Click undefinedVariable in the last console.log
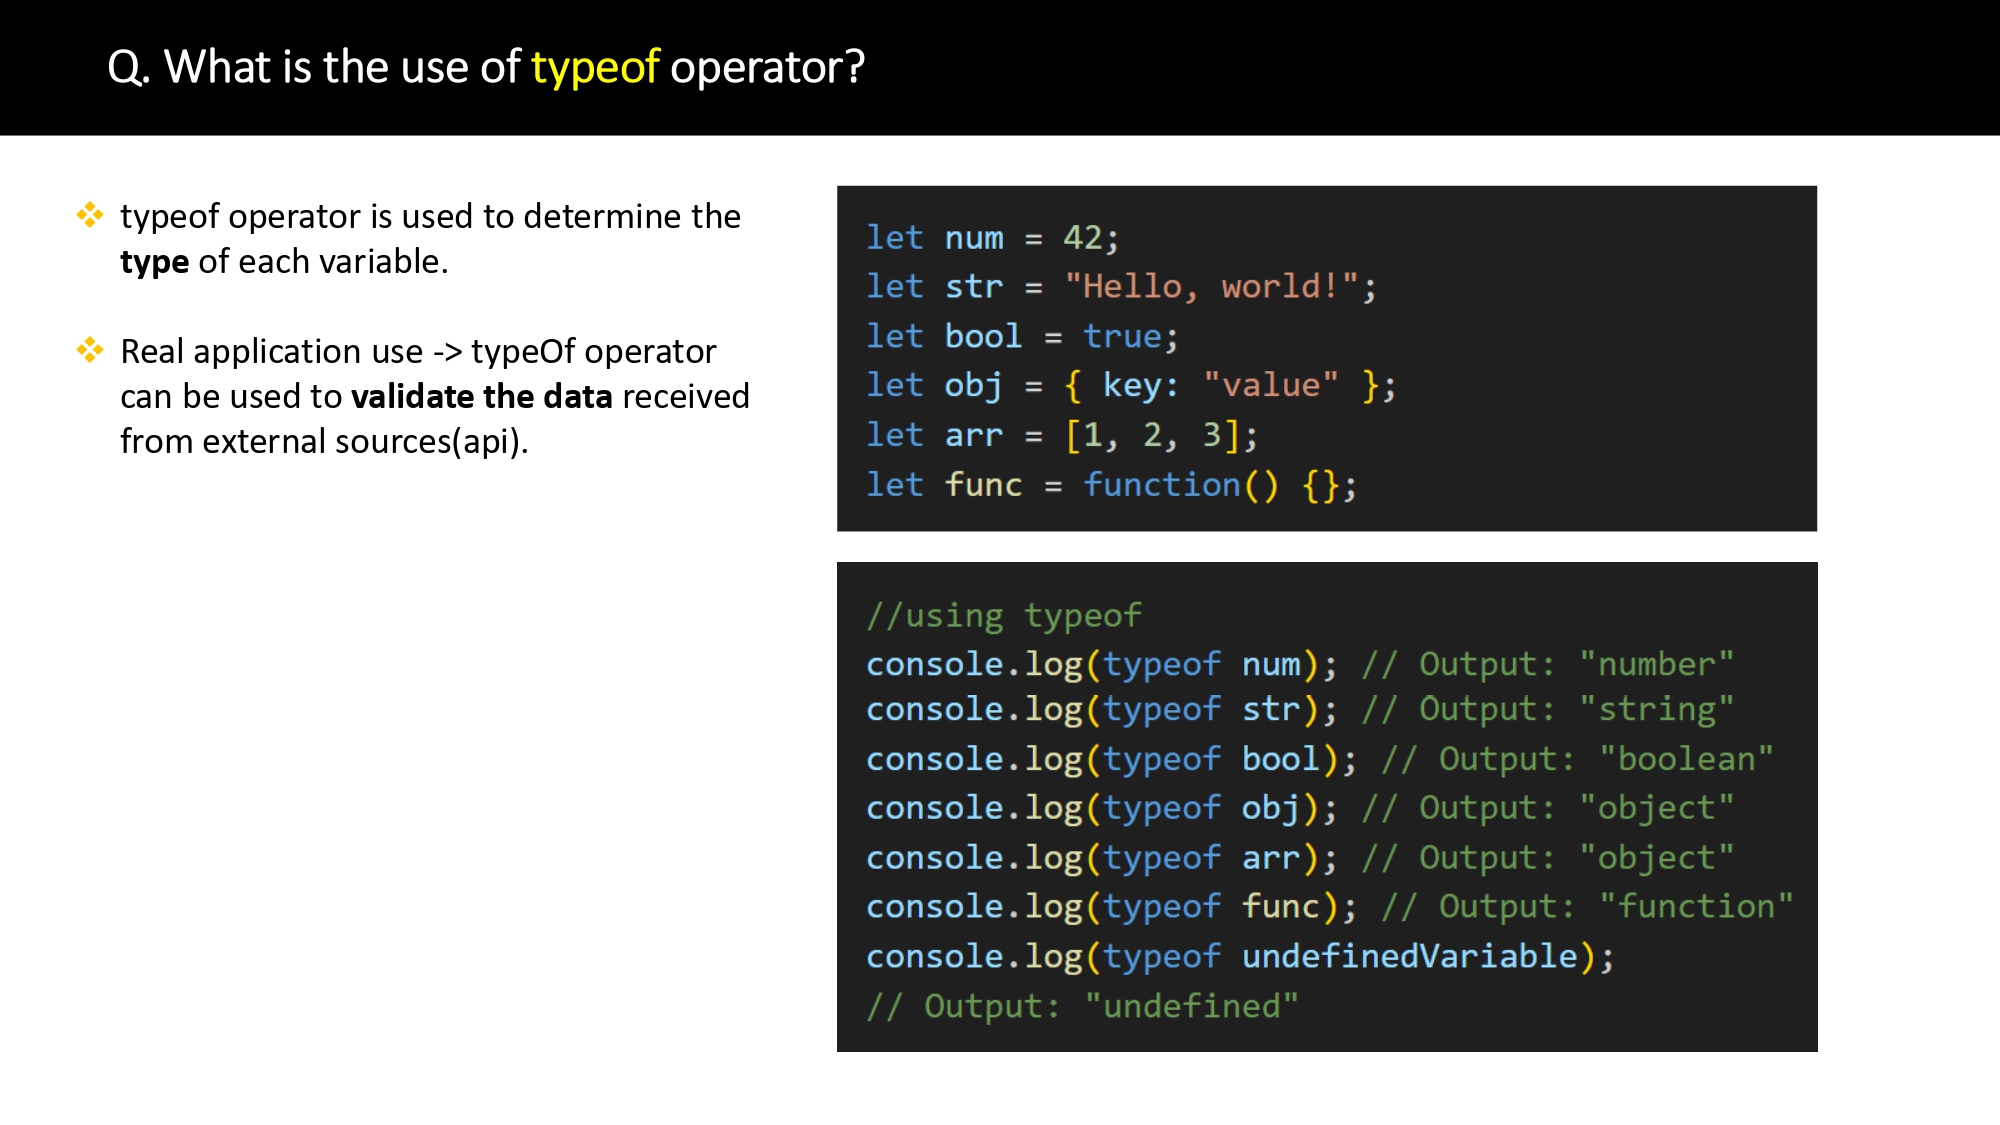 pyautogui.click(x=1409, y=957)
